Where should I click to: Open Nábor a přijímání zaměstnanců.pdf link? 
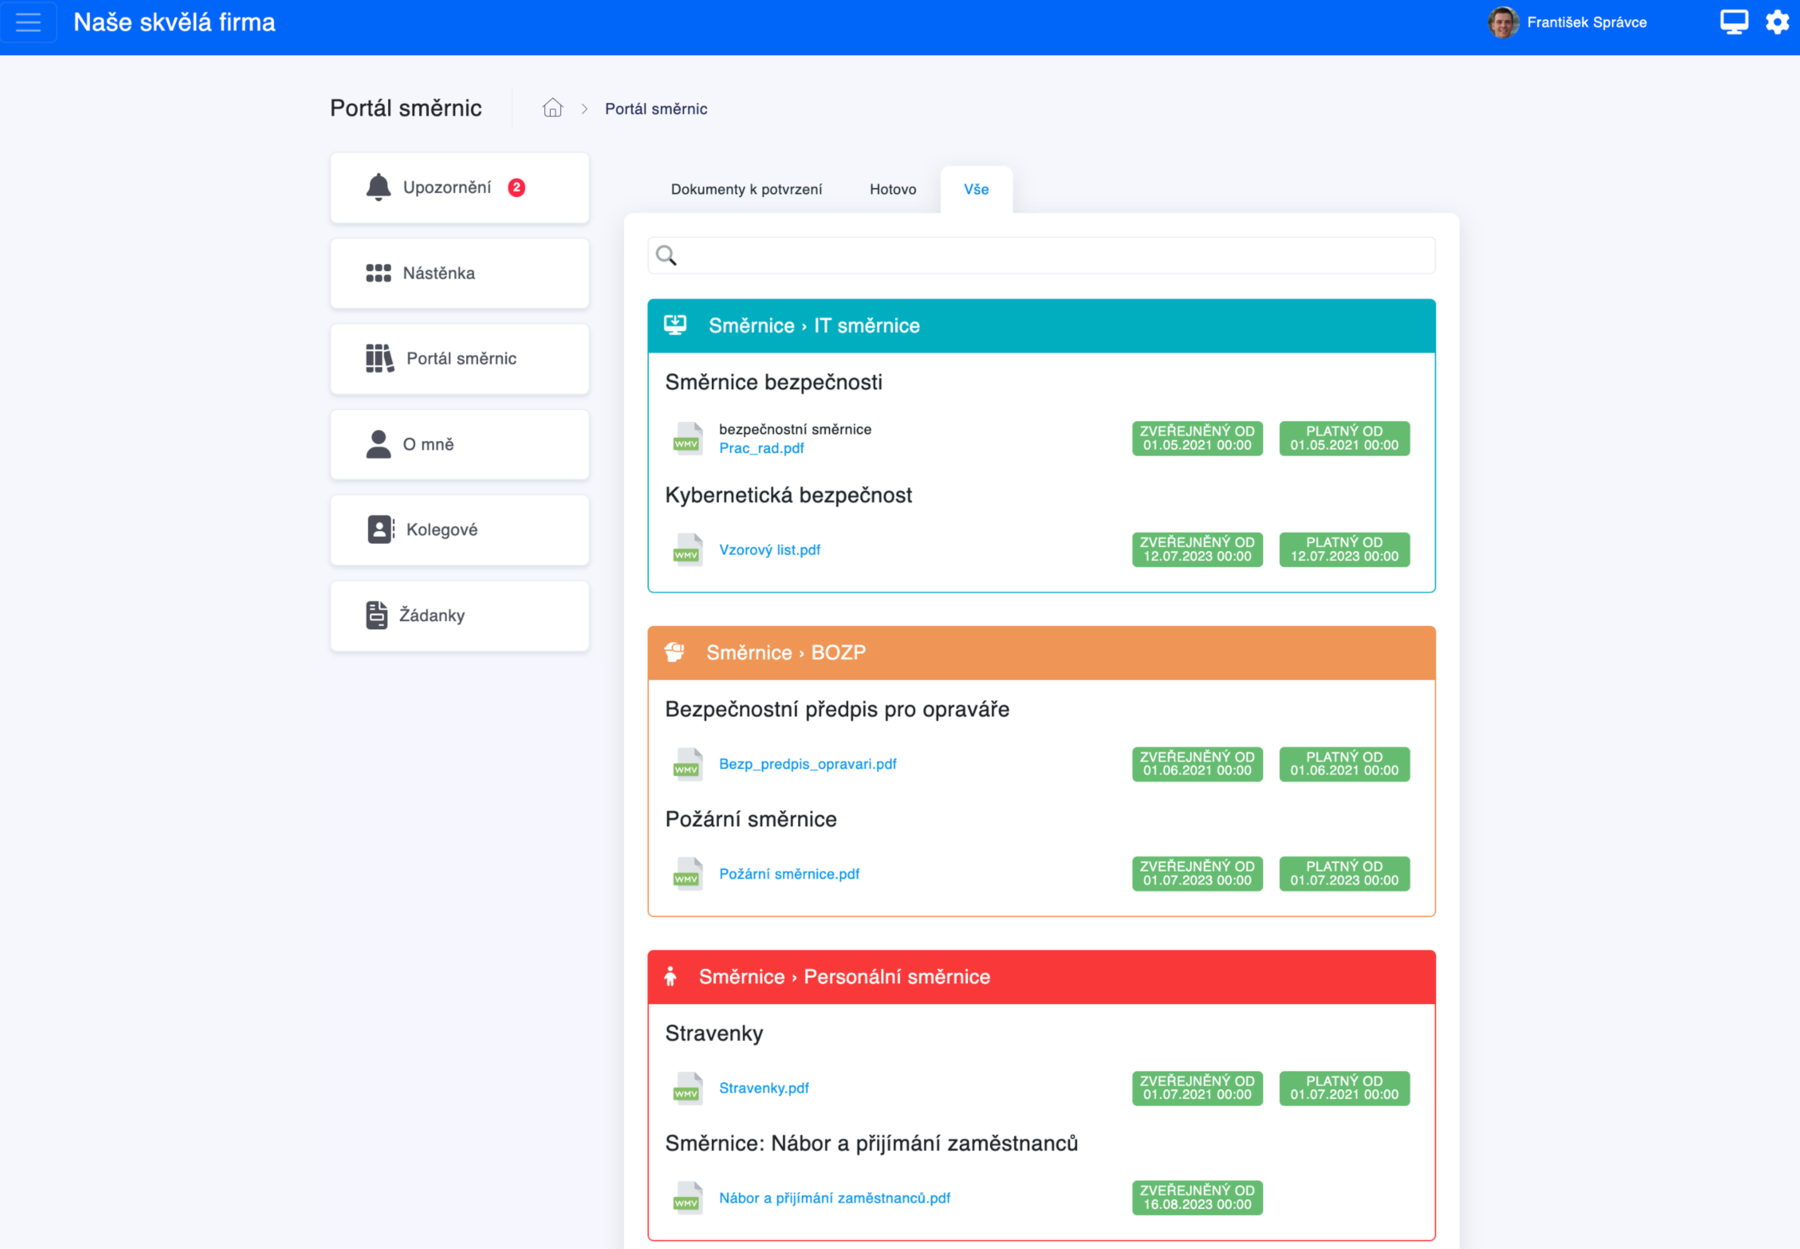click(x=834, y=1198)
